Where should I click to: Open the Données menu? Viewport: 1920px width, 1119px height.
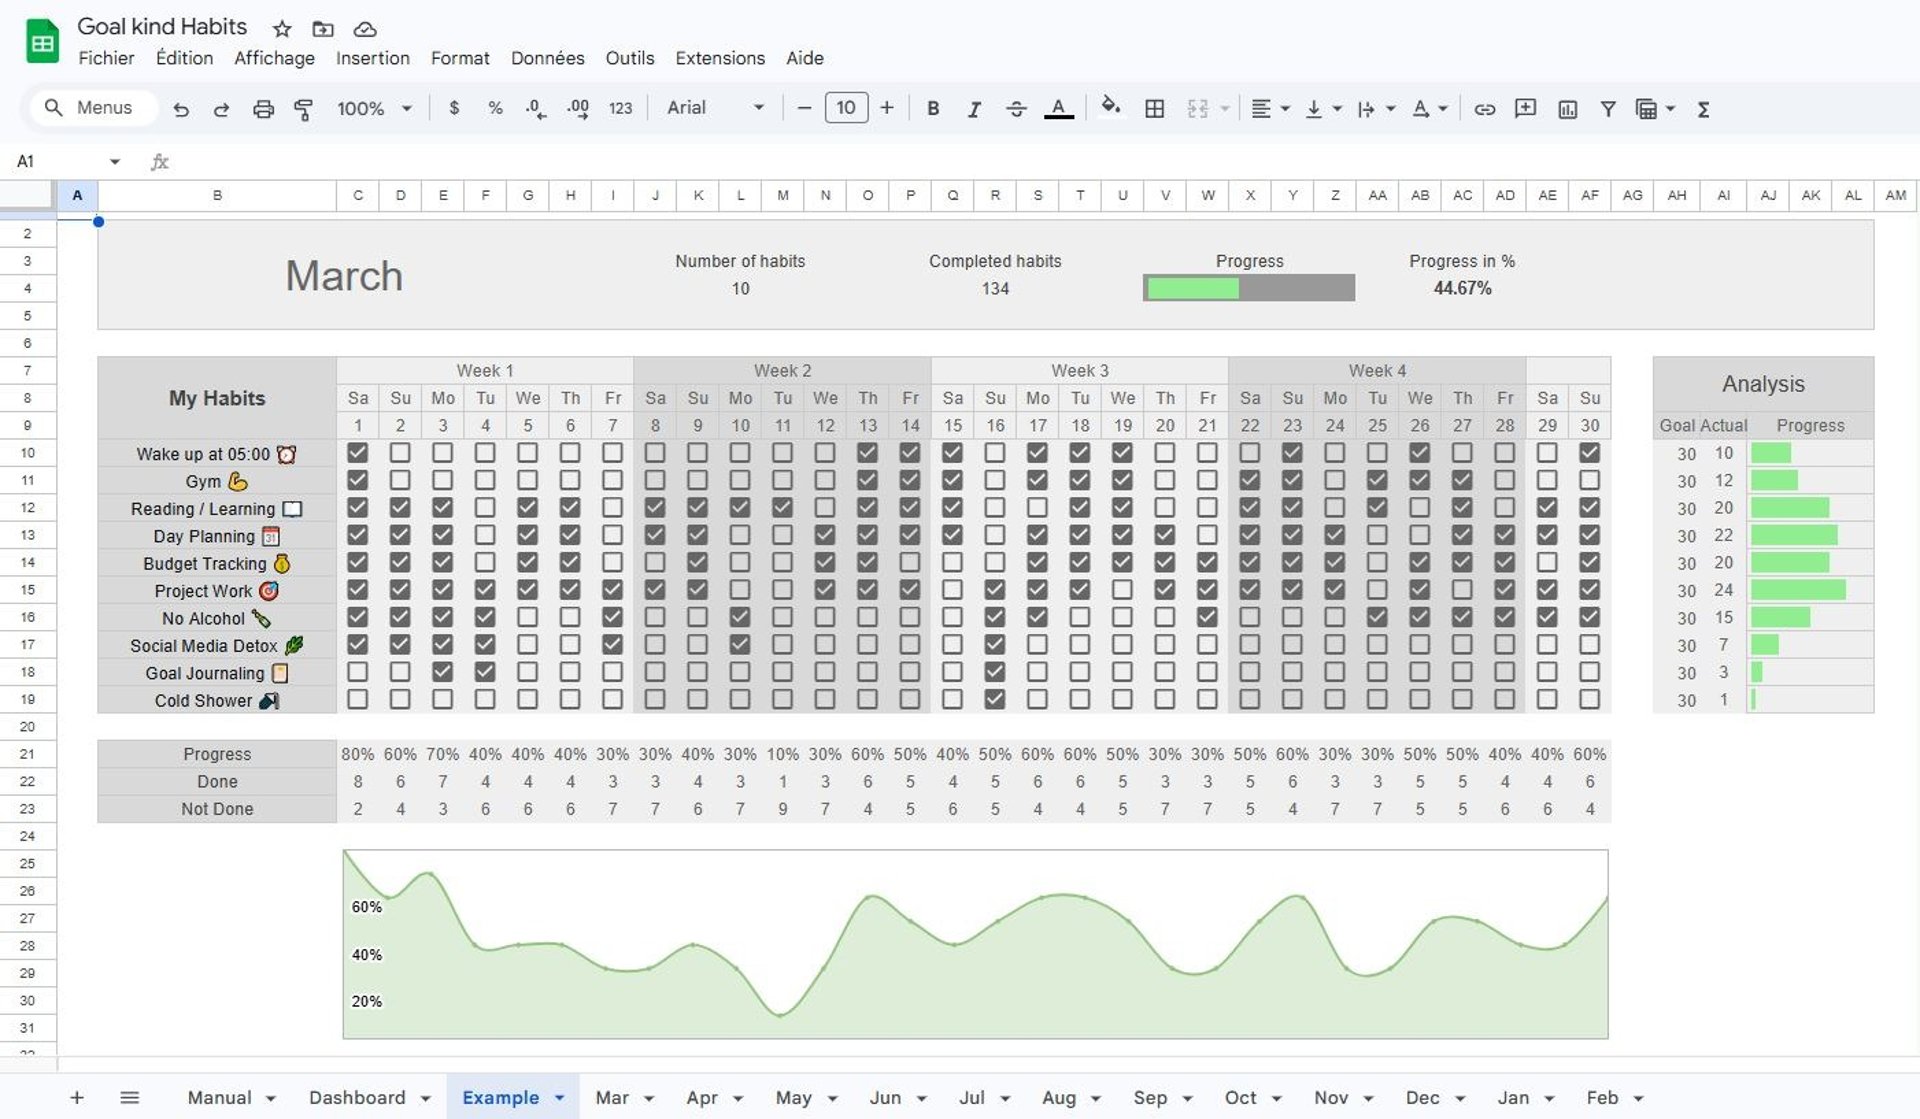[x=547, y=58]
